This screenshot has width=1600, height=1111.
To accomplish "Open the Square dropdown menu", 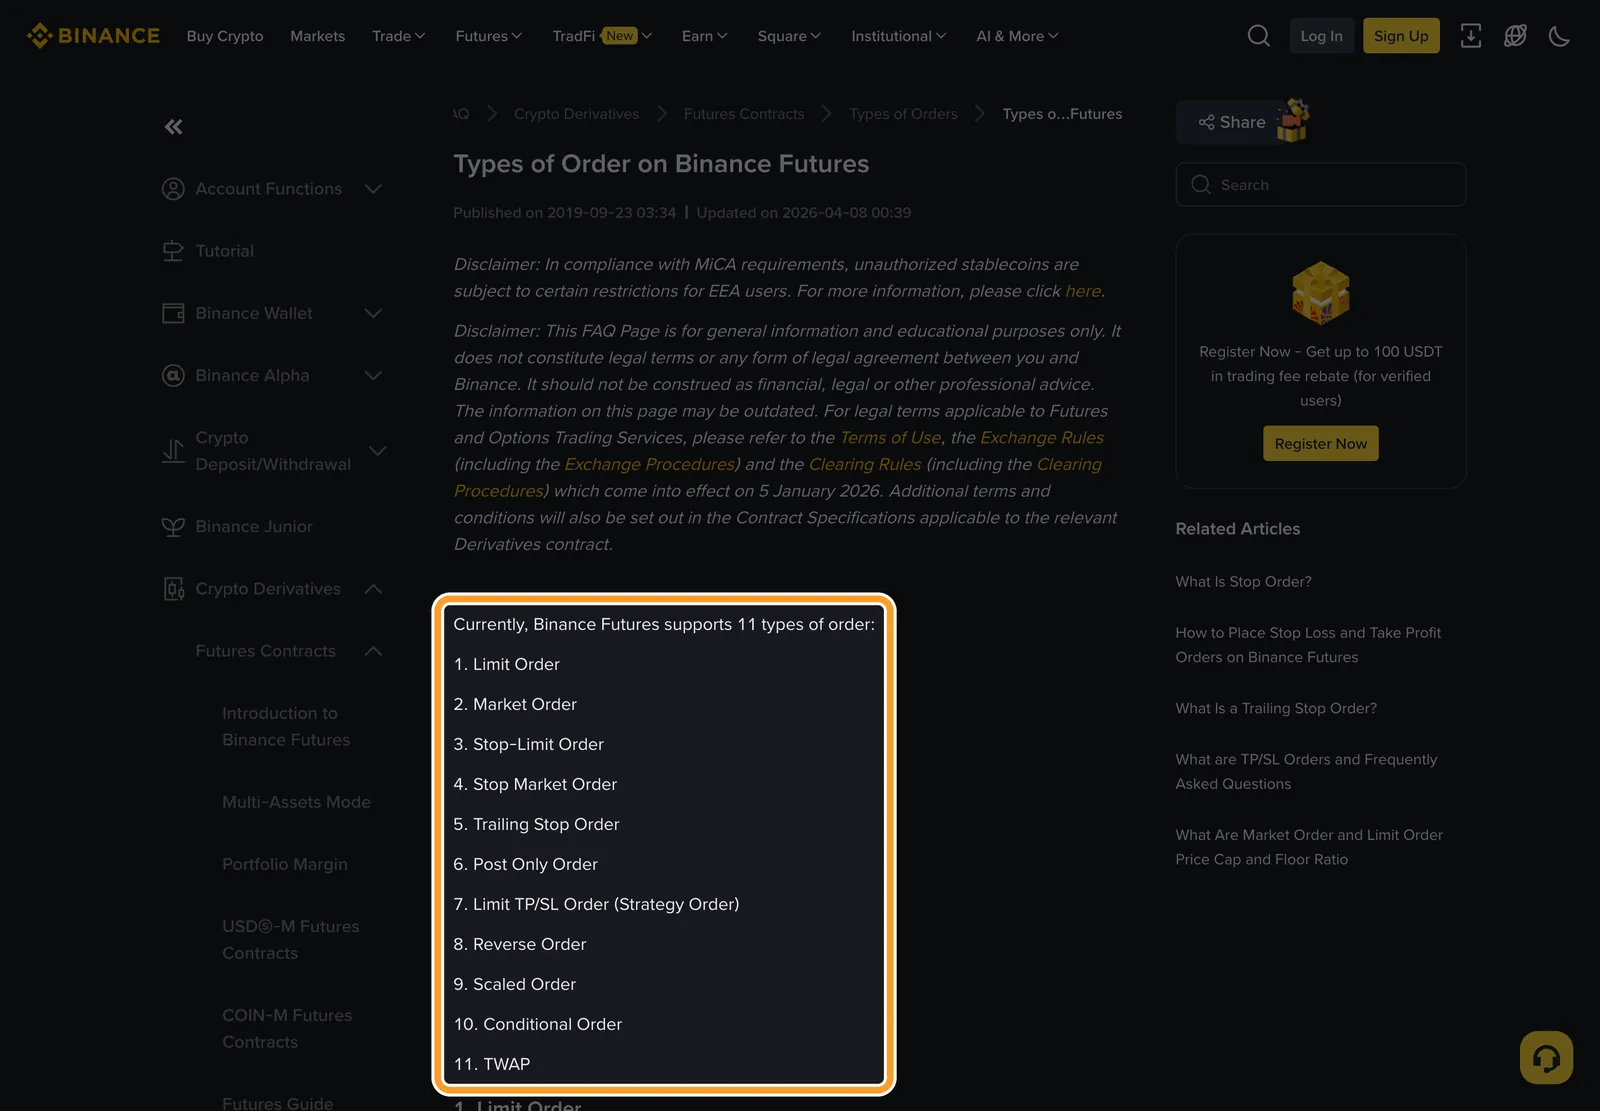I will pyautogui.click(x=789, y=36).
